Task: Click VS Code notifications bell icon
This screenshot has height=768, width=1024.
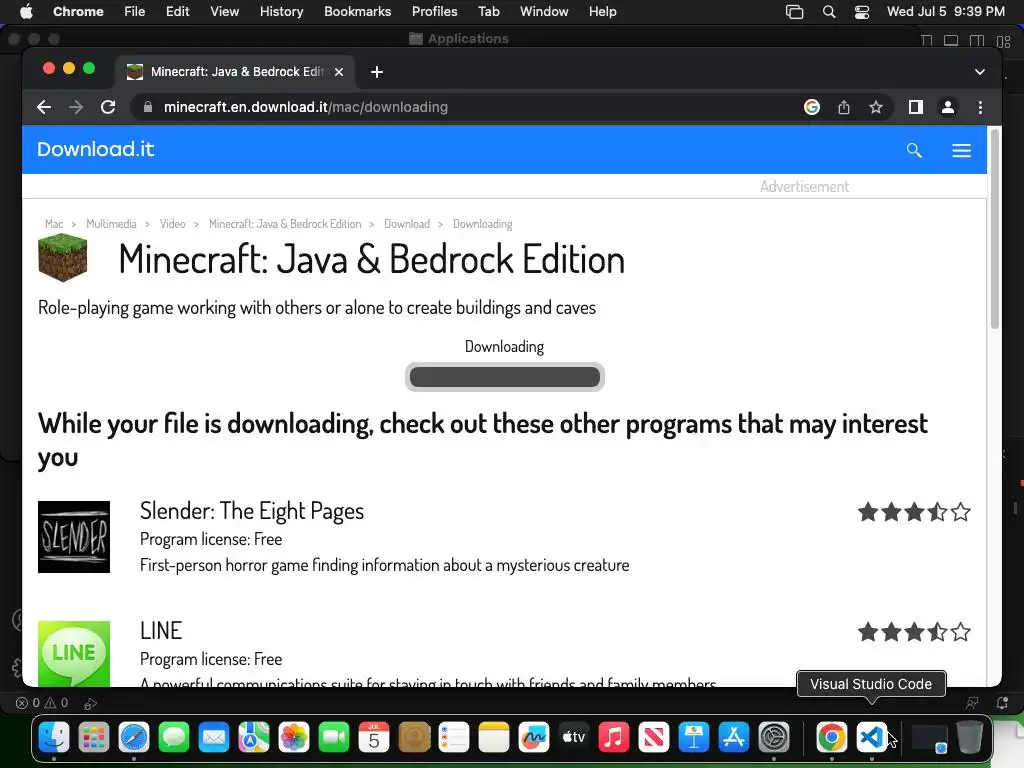Action: point(1002,703)
